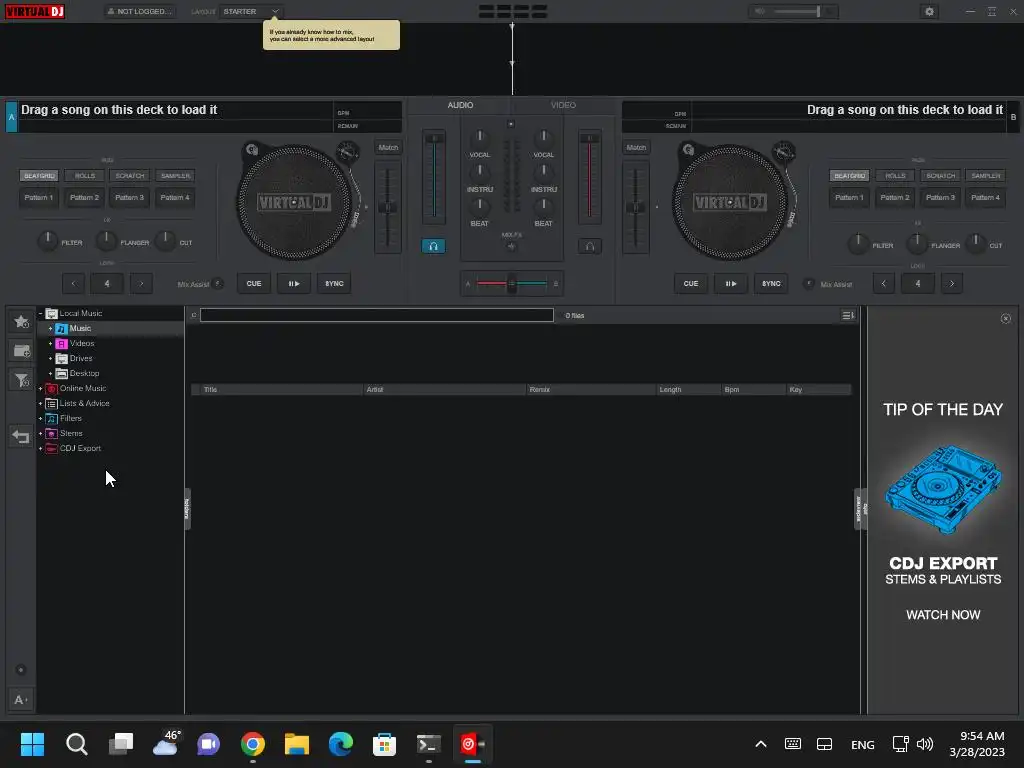Click the Stems folder icon

click(x=52, y=434)
